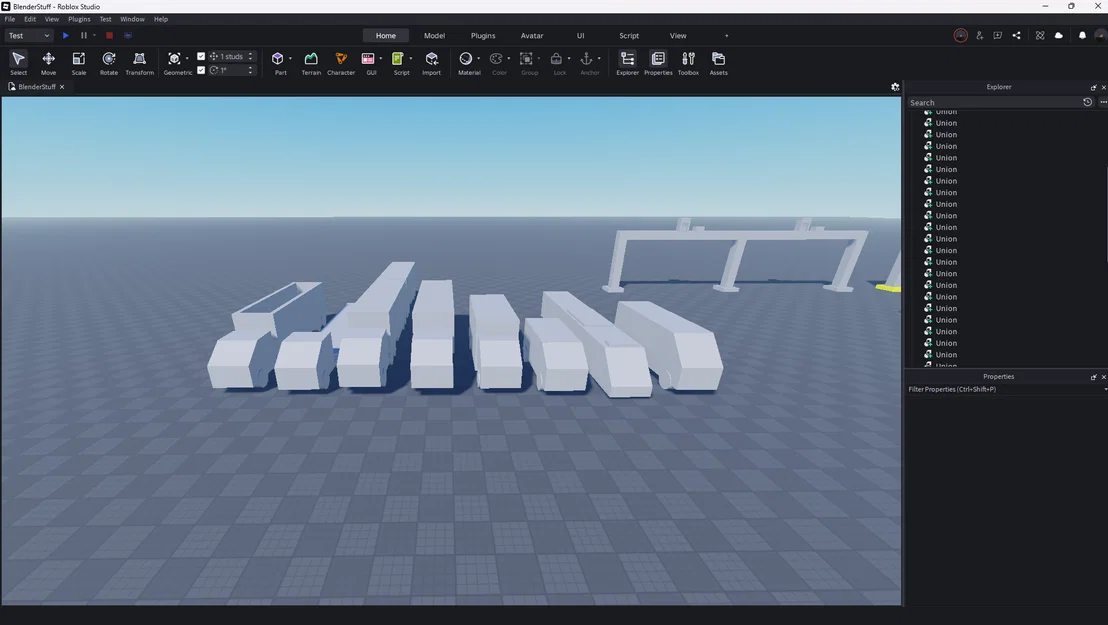1108x625 pixels.
Task: Open the Window menu
Action: pos(132,19)
